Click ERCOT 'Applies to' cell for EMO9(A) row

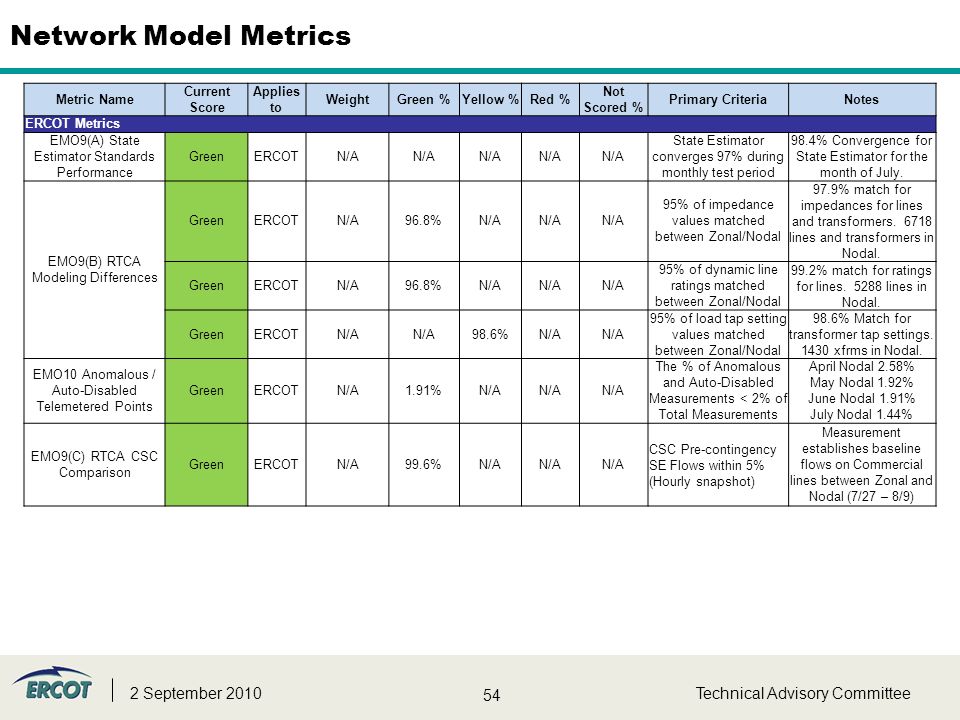(x=276, y=156)
